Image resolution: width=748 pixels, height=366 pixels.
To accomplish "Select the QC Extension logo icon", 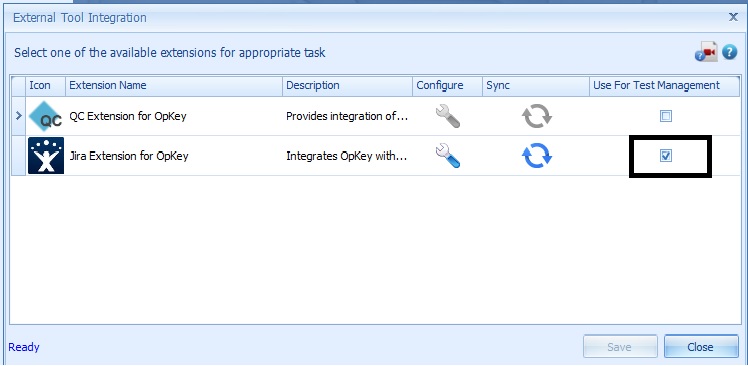I will (46, 116).
